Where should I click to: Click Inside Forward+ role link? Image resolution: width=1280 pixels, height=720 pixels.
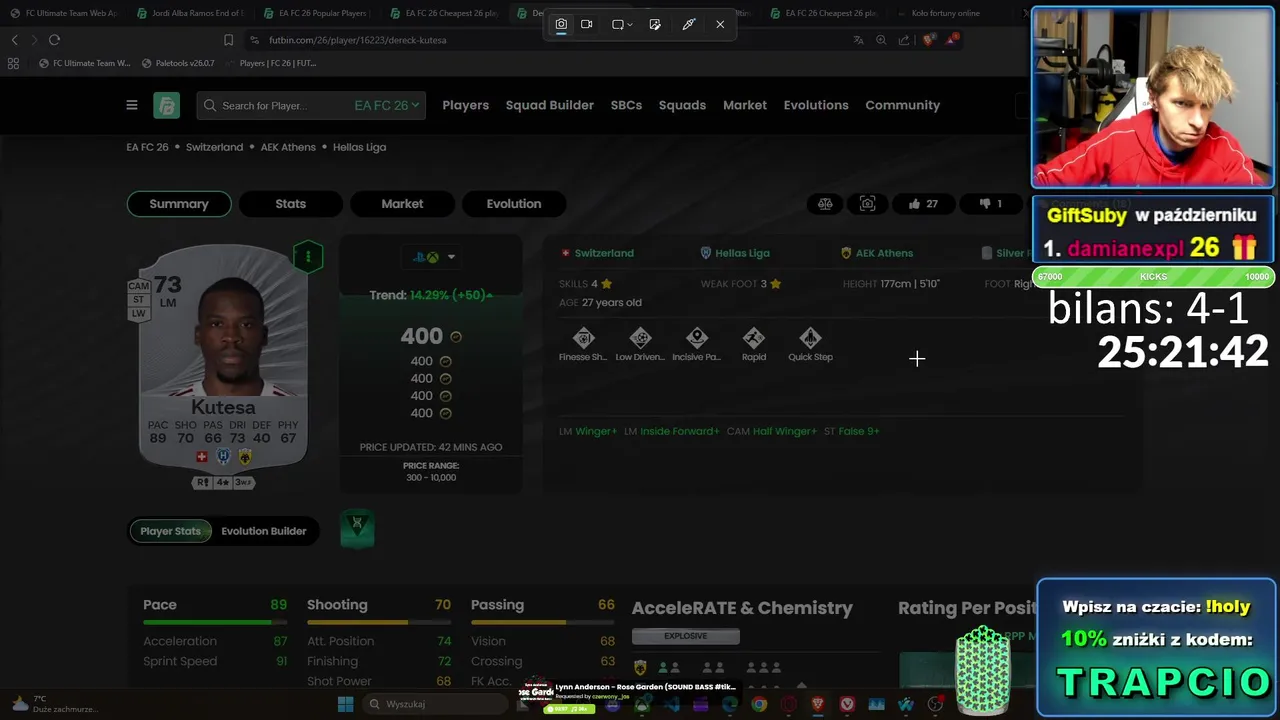pyautogui.click(x=680, y=431)
